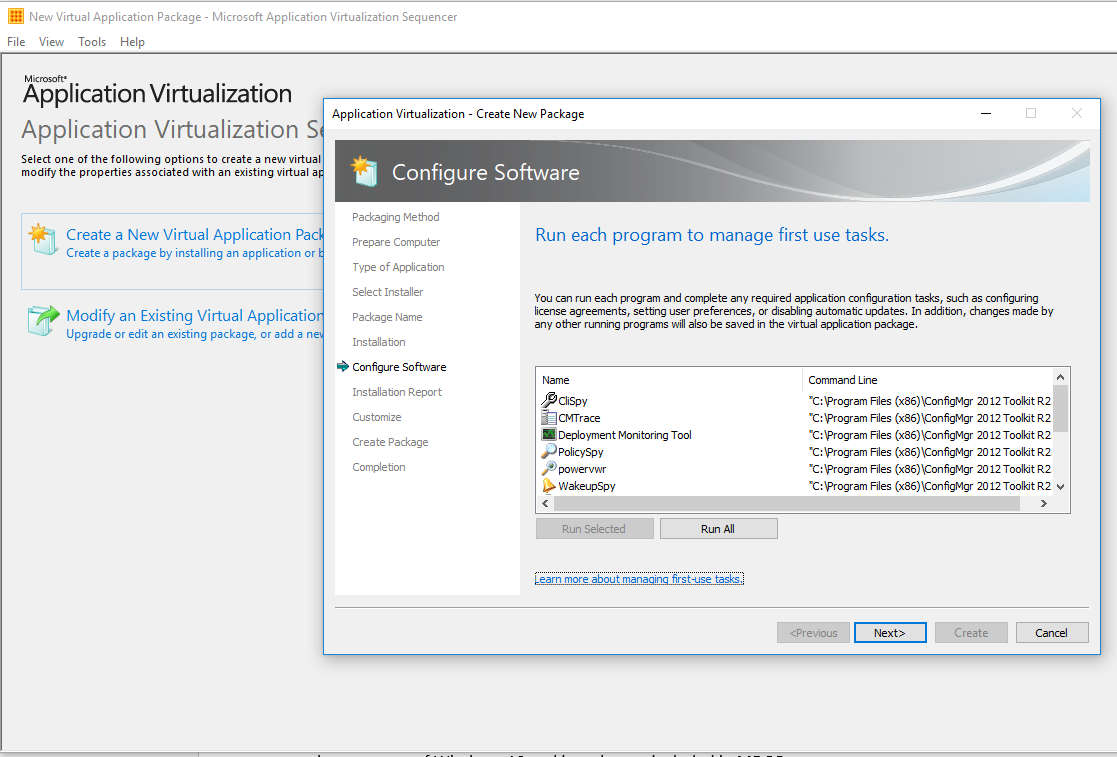Image resolution: width=1117 pixels, height=757 pixels.
Task: Click the vertical scrollbar thumb in program list
Action: pos(1061,408)
